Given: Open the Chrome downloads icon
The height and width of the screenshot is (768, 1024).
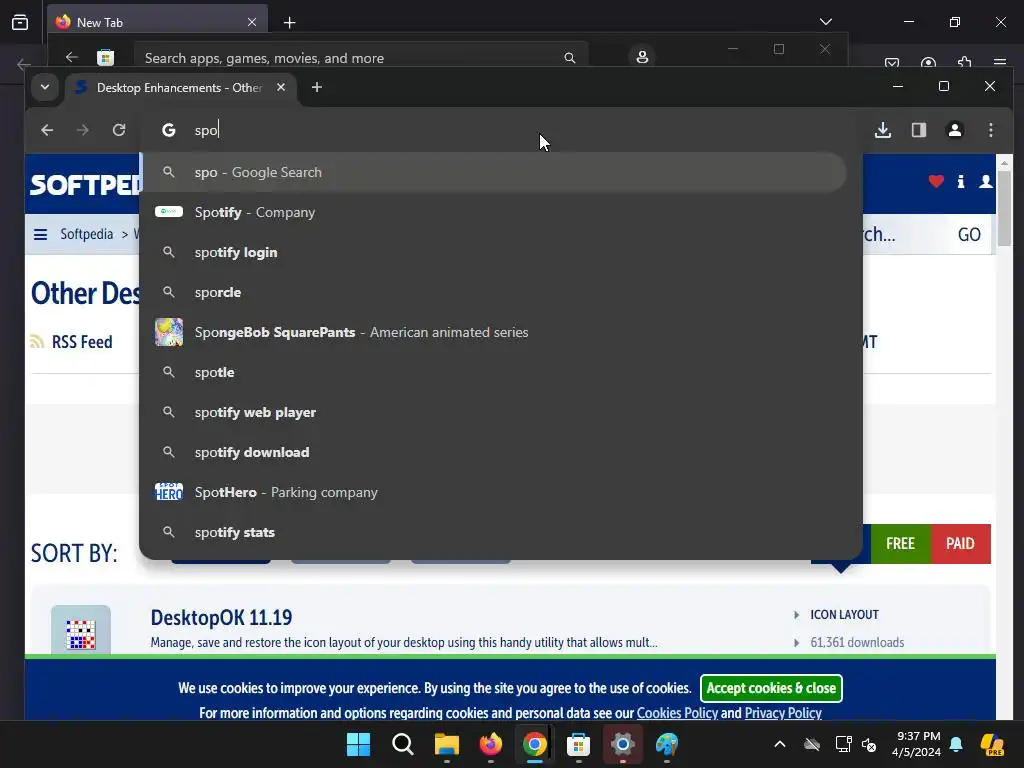Looking at the screenshot, I should (x=883, y=130).
